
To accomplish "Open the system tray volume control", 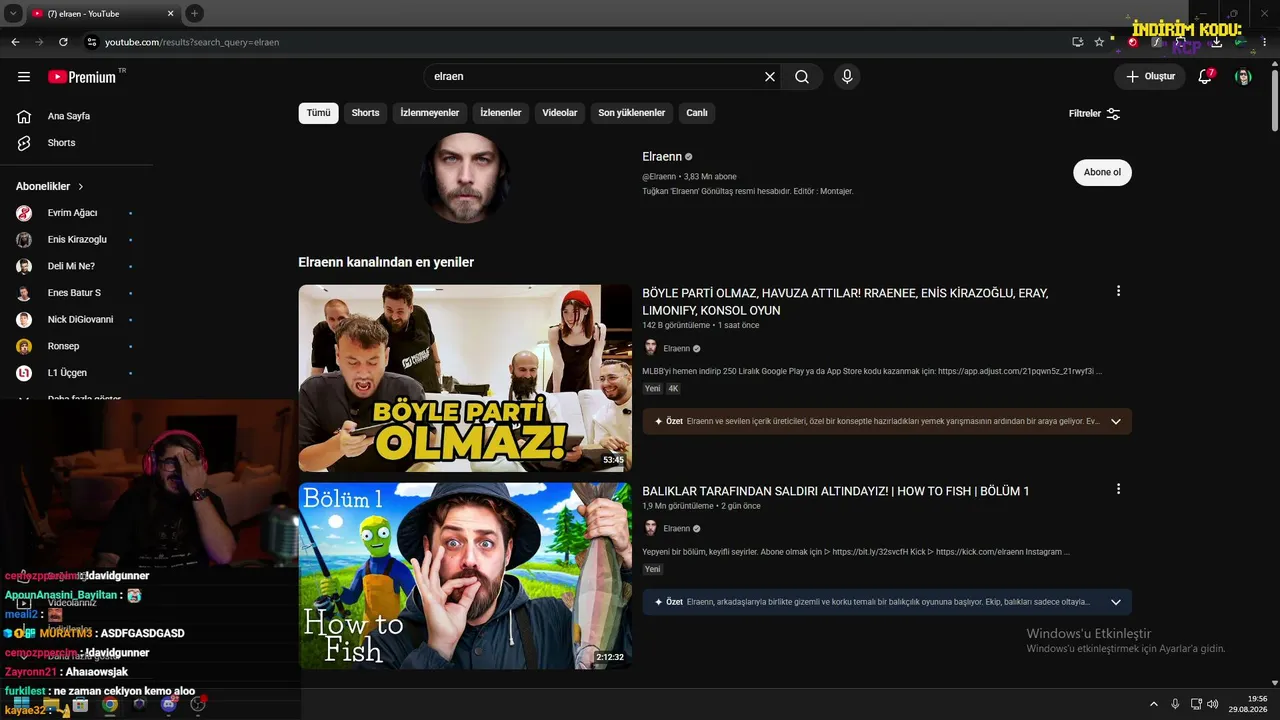I will pyautogui.click(x=1213, y=704).
